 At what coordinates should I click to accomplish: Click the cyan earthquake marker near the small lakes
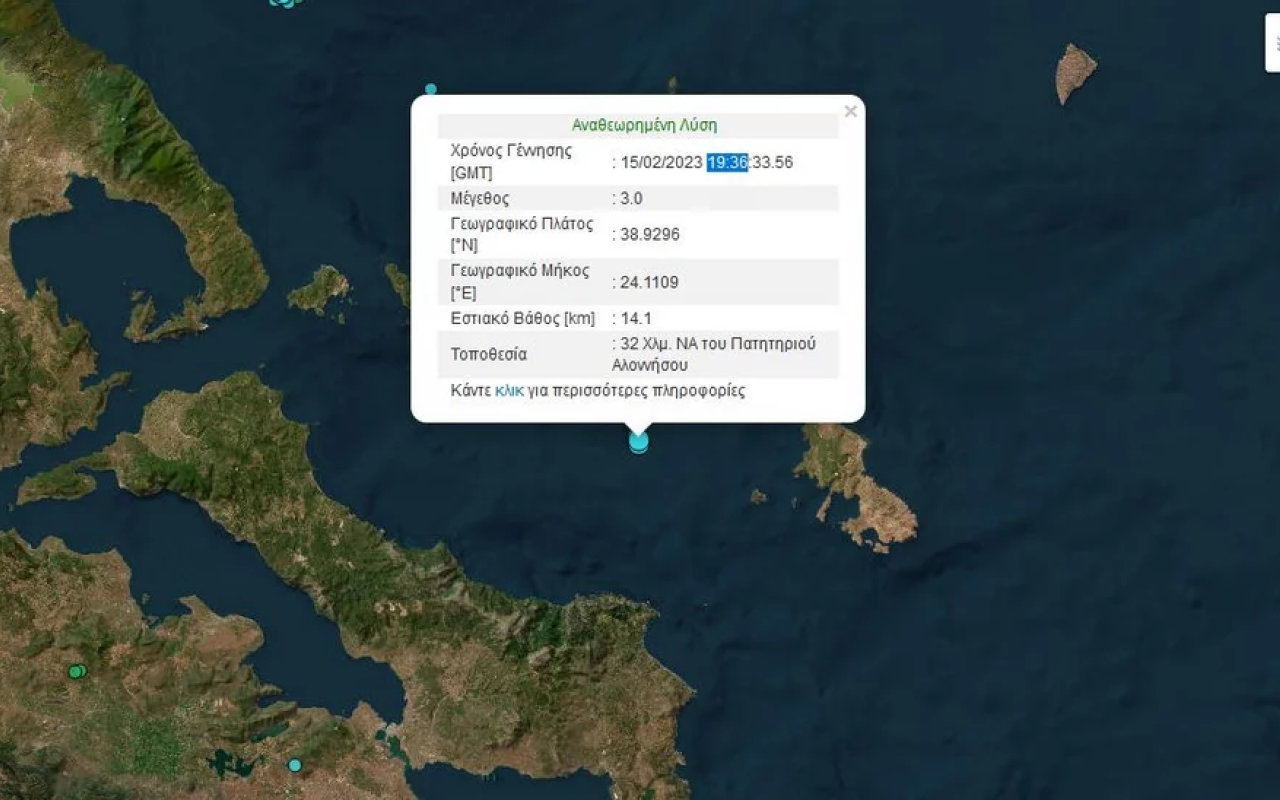pyautogui.click(x=295, y=765)
